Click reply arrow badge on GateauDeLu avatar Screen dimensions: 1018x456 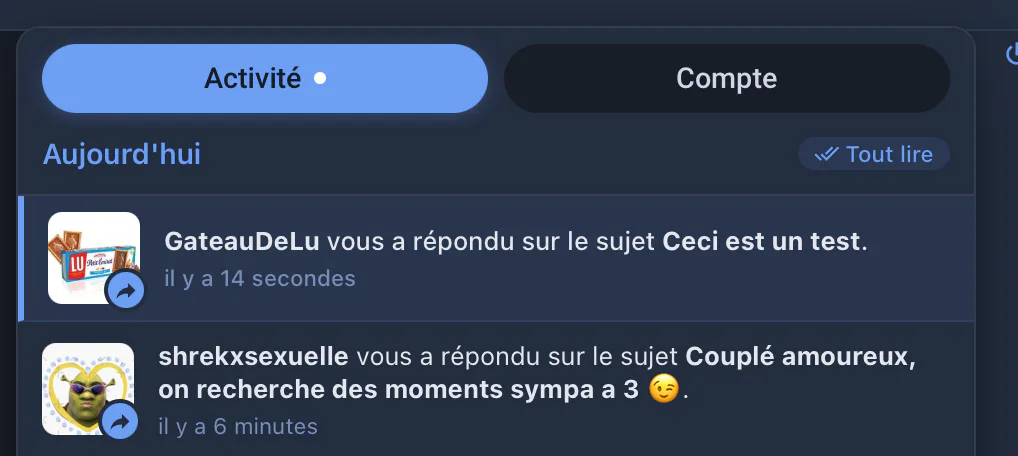point(125,290)
